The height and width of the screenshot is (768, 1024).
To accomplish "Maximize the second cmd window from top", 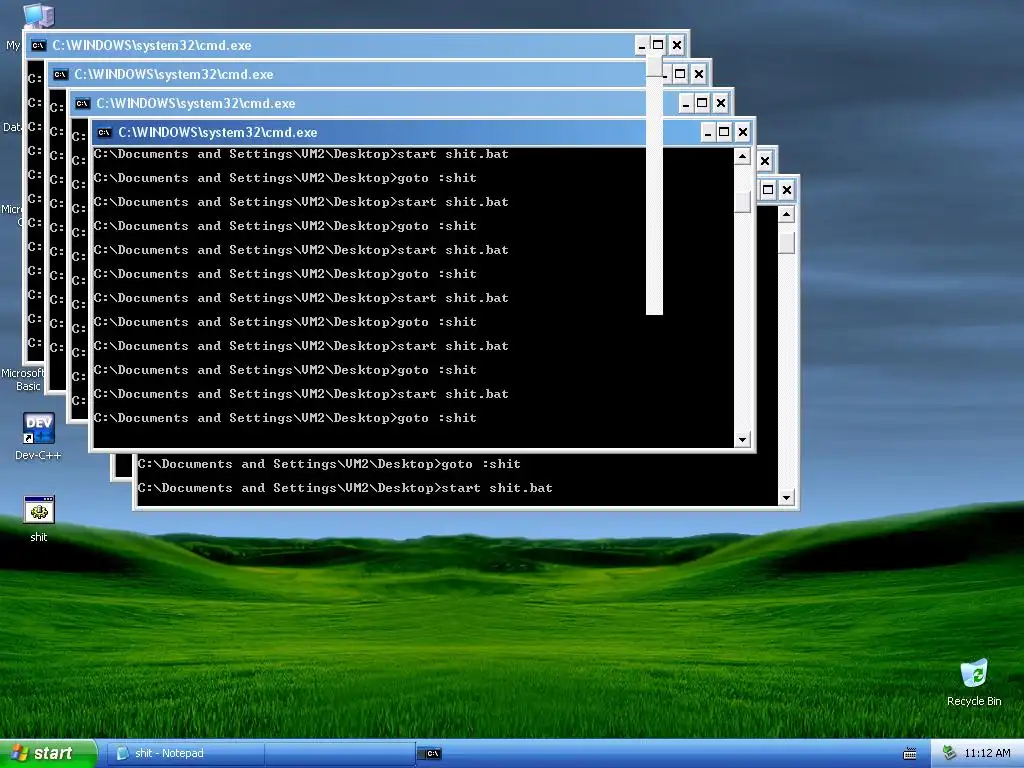I will click(x=680, y=74).
